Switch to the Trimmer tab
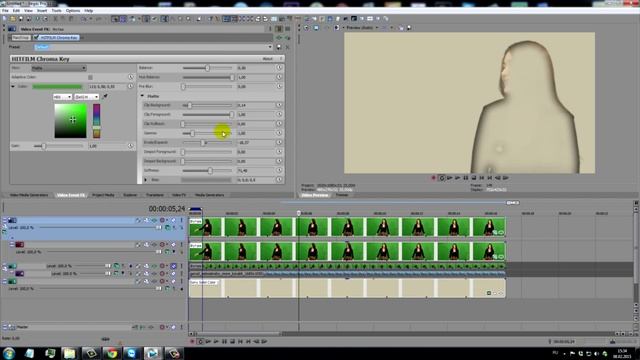The image size is (640, 360). tap(342, 195)
